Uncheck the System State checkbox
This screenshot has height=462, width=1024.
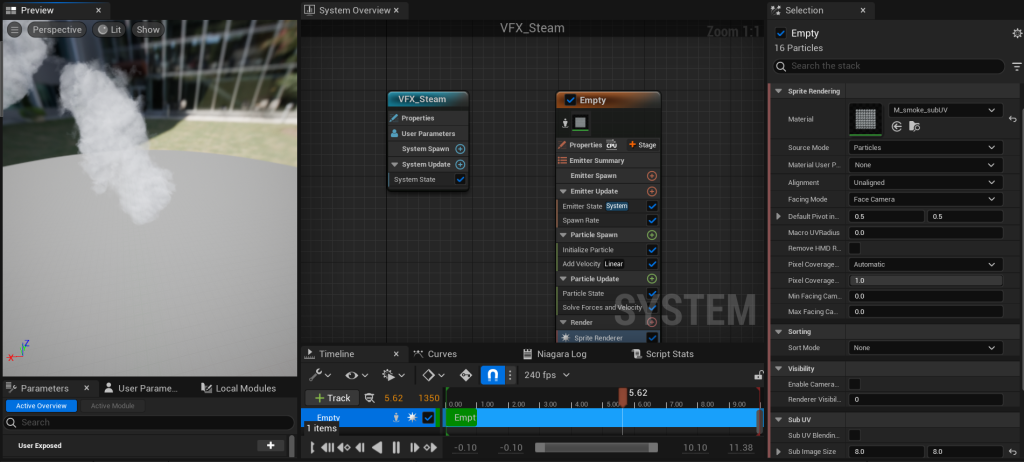coord(460,180)
